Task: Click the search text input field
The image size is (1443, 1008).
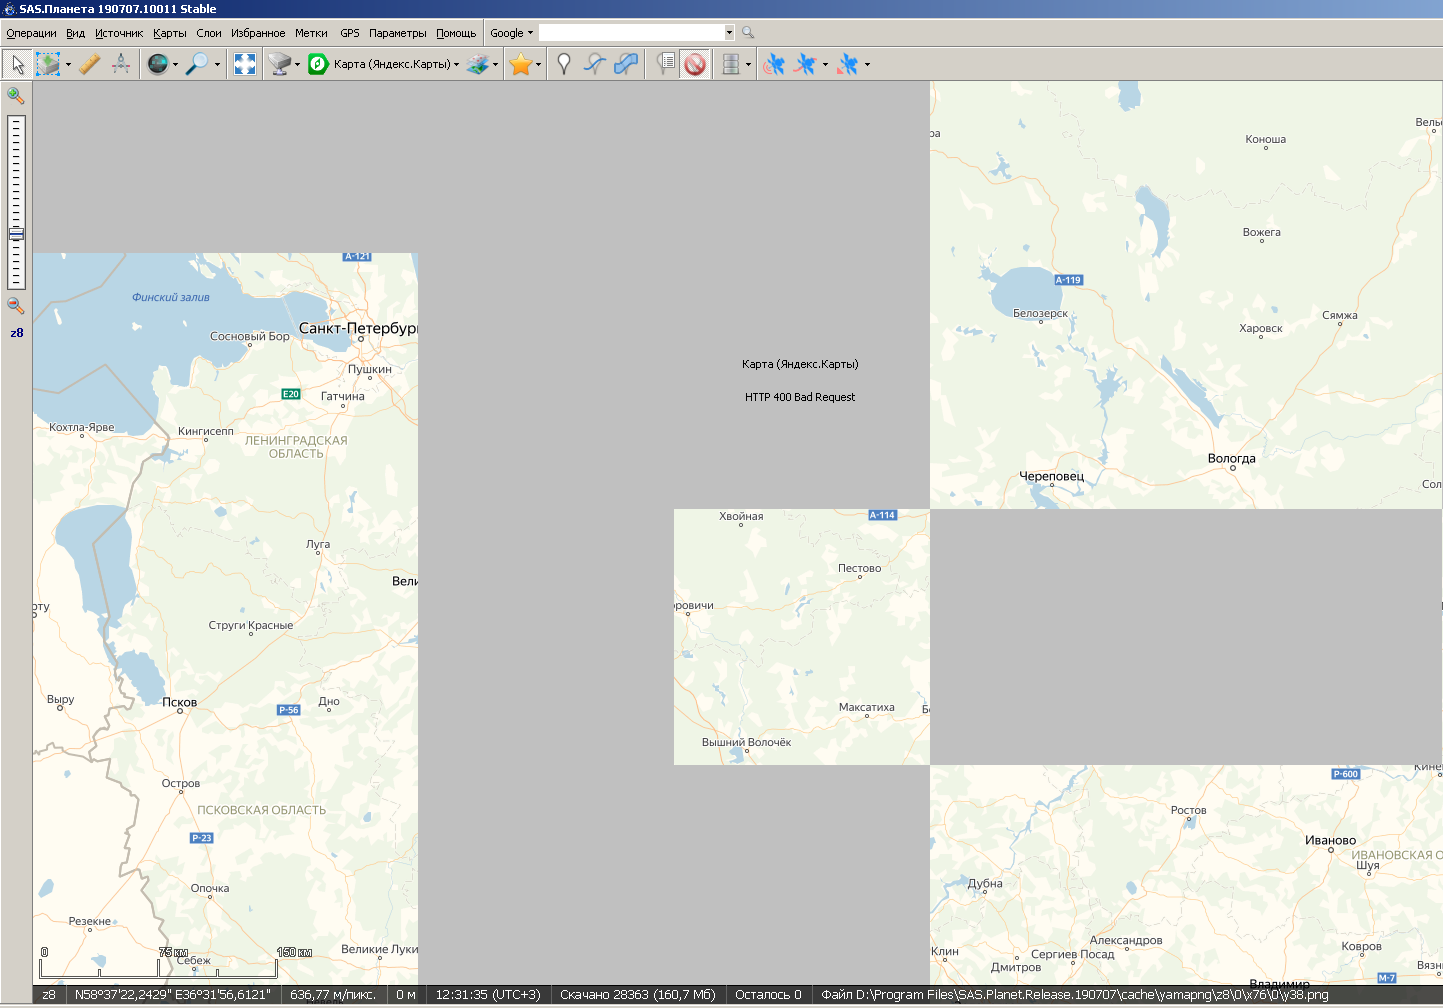Action: 630,33
